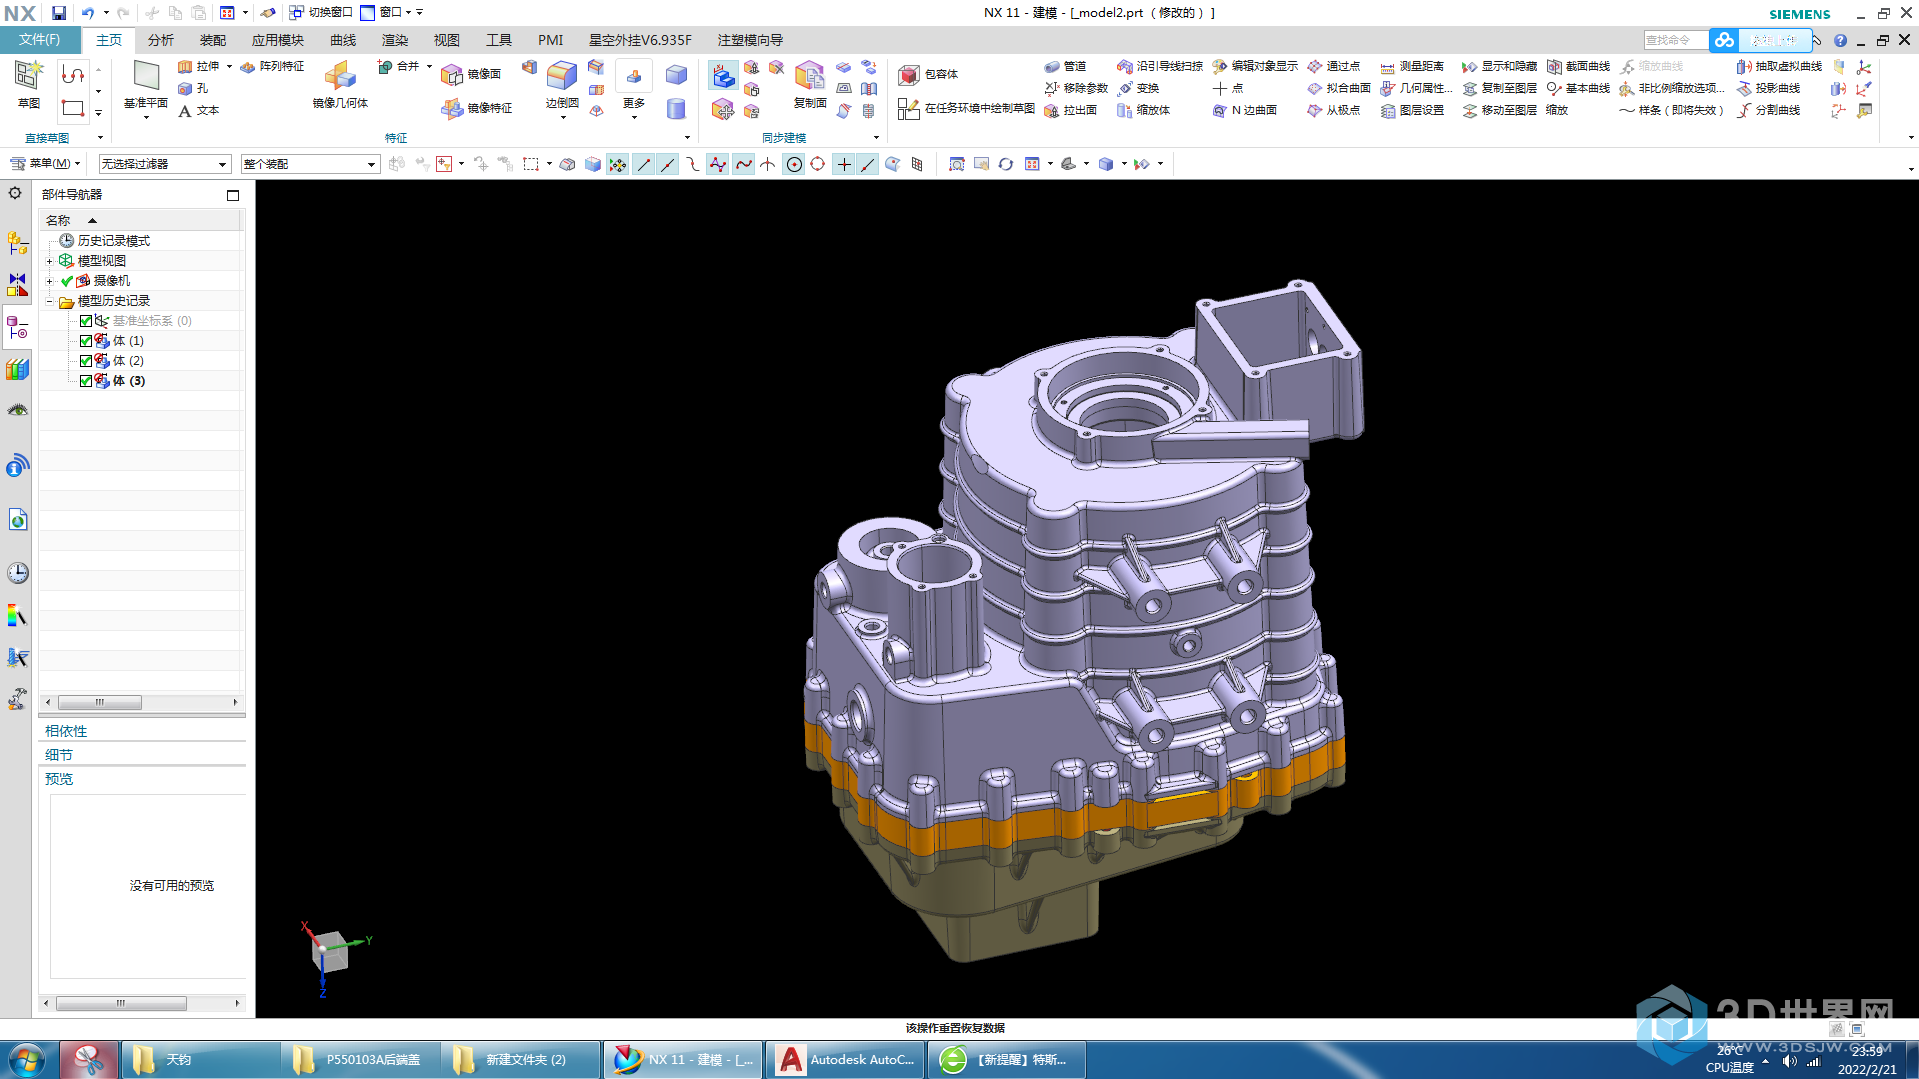Select the 镜像面 mirror face tool
This screenshot has height=1079, width=1919.
click(472, 74)
